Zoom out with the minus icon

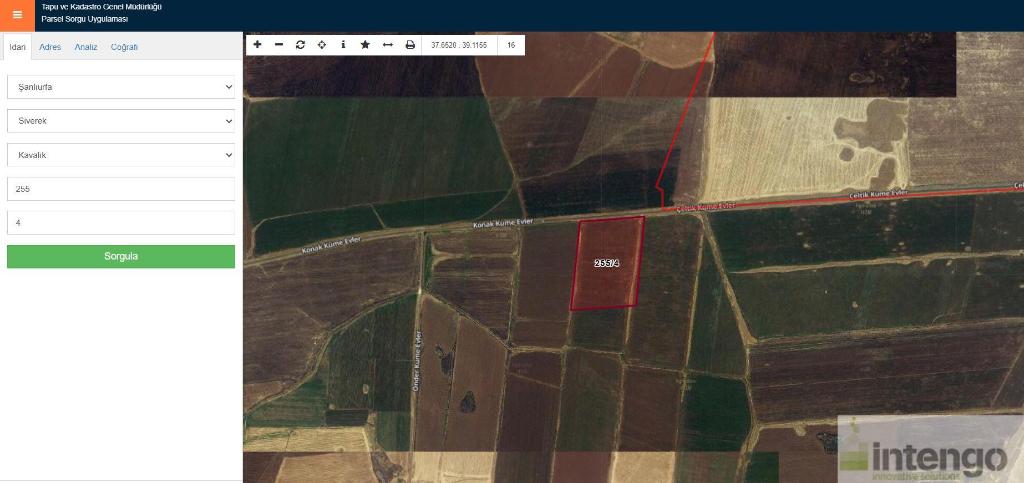point(279,45)
